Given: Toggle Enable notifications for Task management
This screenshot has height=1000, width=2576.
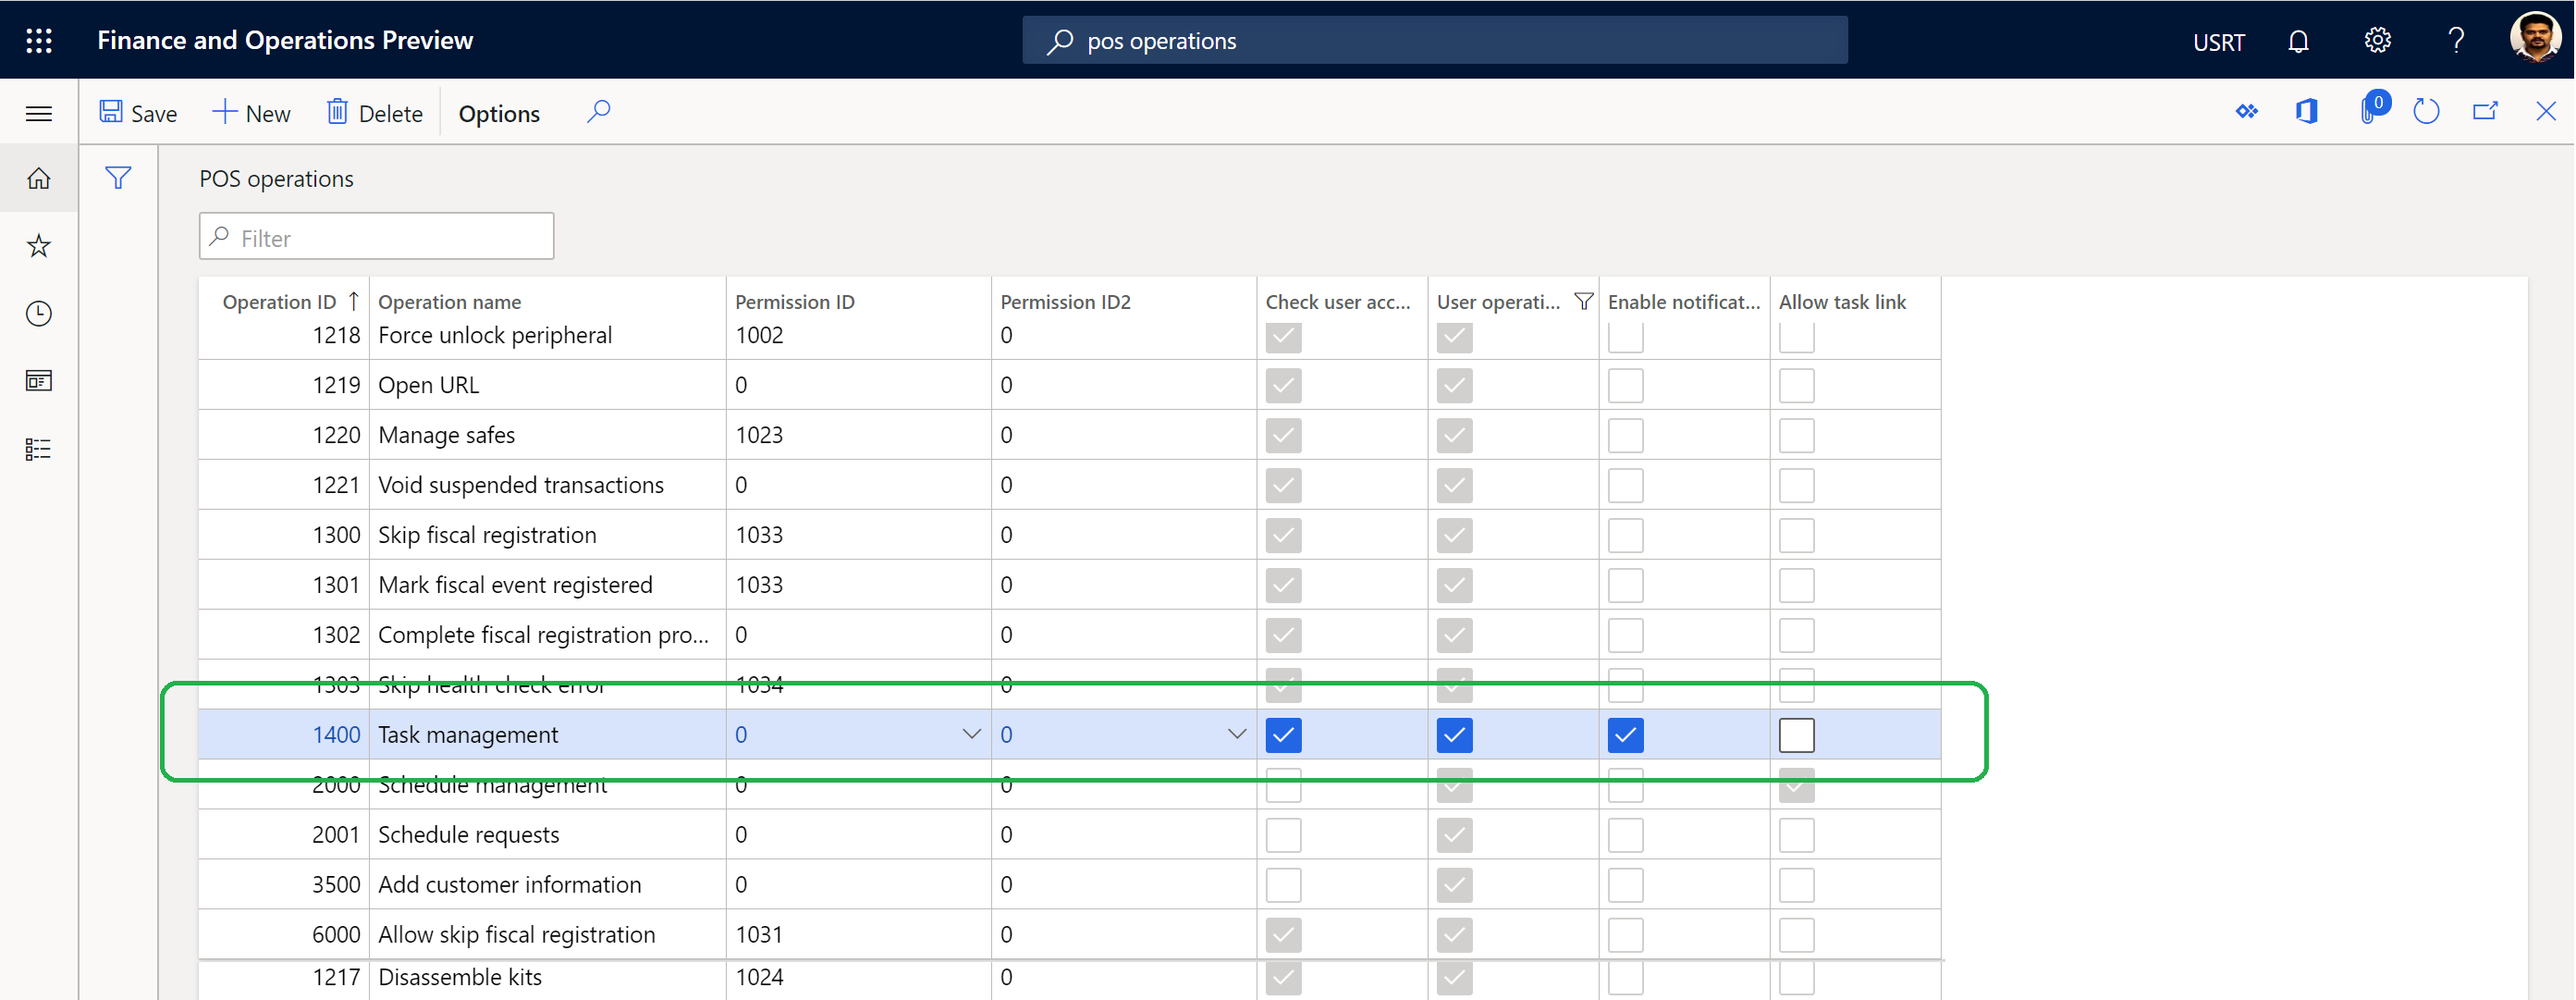Looking at the screenshot, I should pyautogui.click(x=1623, y=734).
